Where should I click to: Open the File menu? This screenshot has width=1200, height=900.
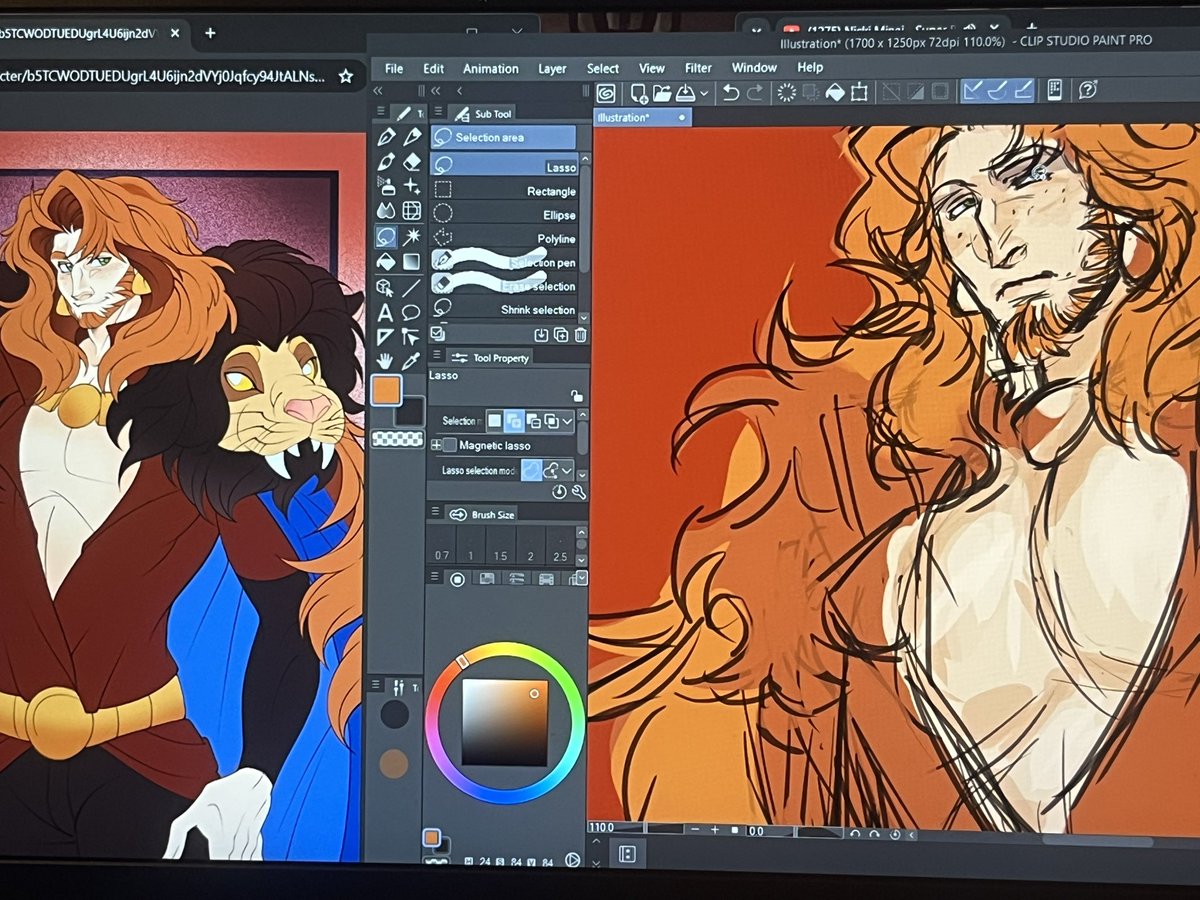point(394,68)
